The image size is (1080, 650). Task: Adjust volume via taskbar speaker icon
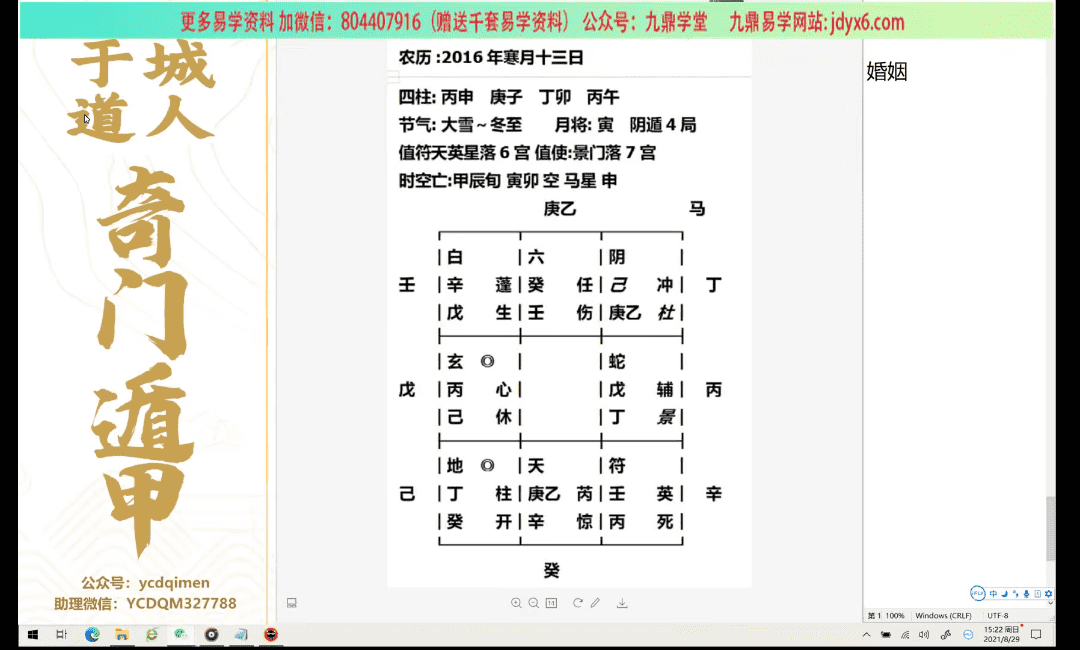pyautogui.click(x=924, y=635)
